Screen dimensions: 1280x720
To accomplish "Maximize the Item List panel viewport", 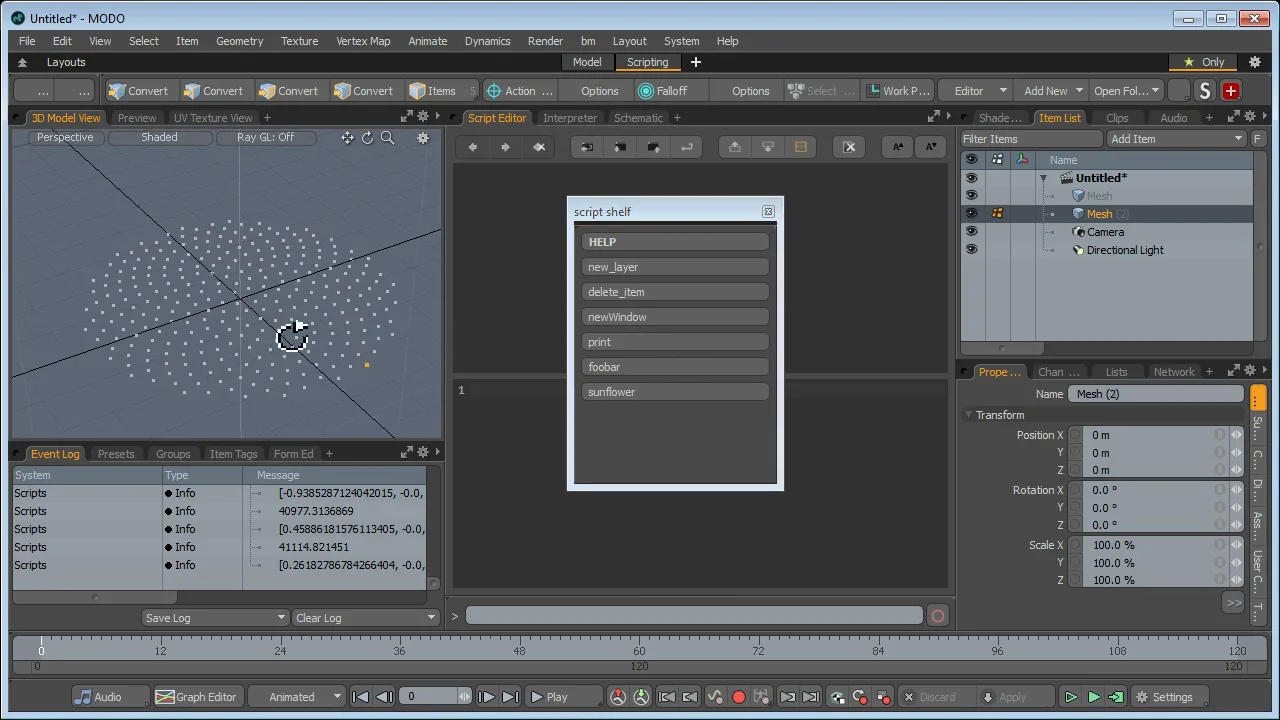I will 1233,117.
